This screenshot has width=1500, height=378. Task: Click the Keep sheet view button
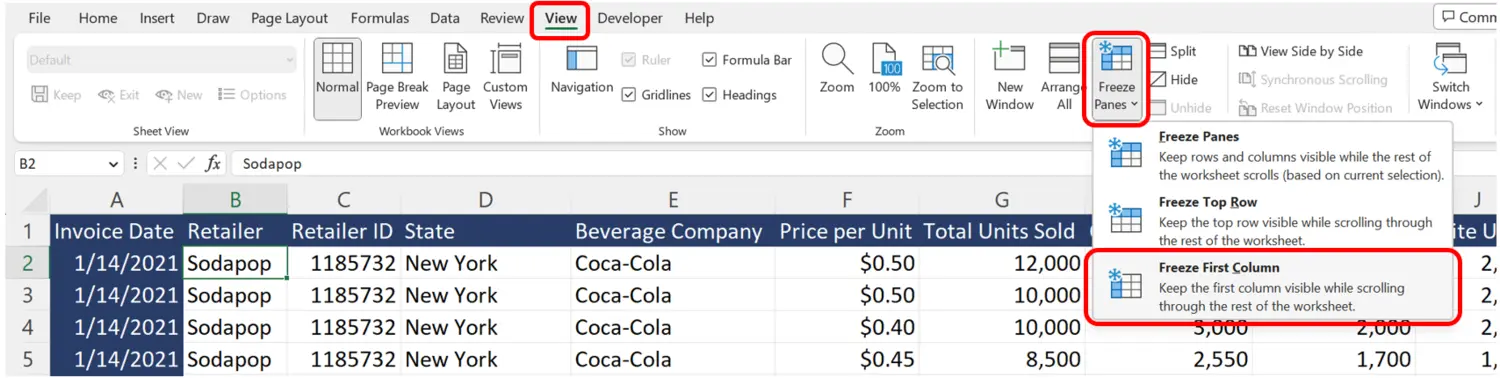56,95
